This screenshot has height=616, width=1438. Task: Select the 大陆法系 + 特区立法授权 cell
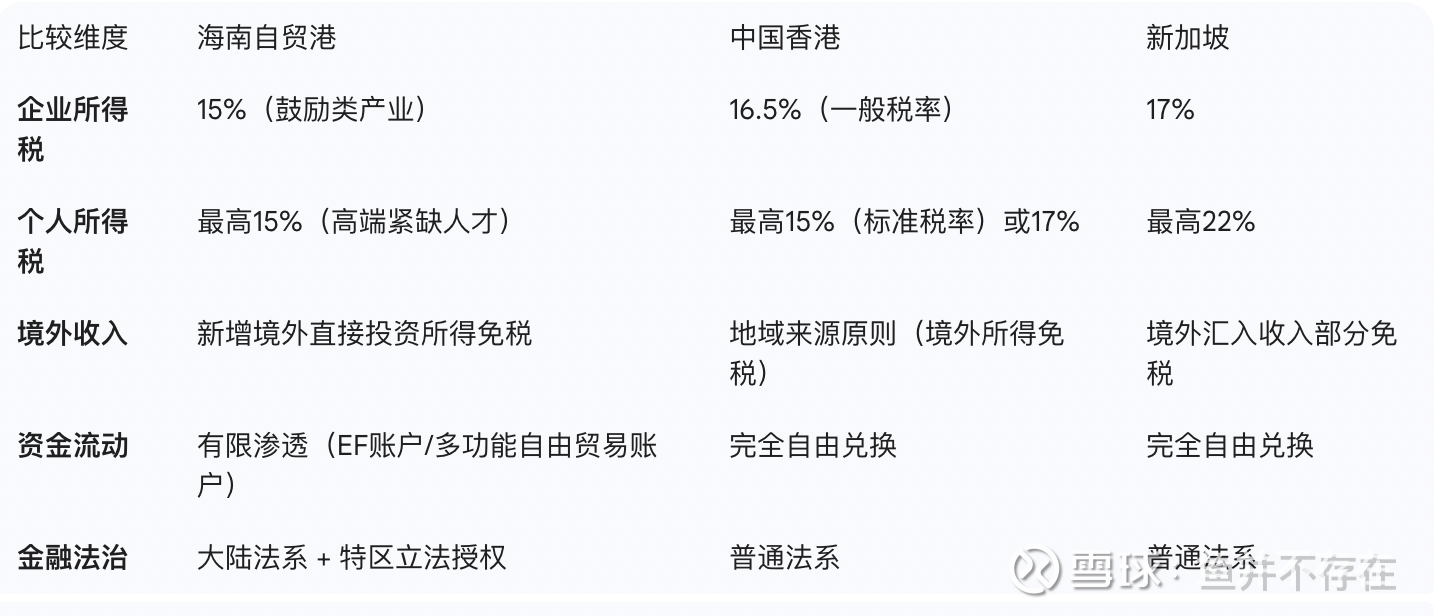coord(352,557)
